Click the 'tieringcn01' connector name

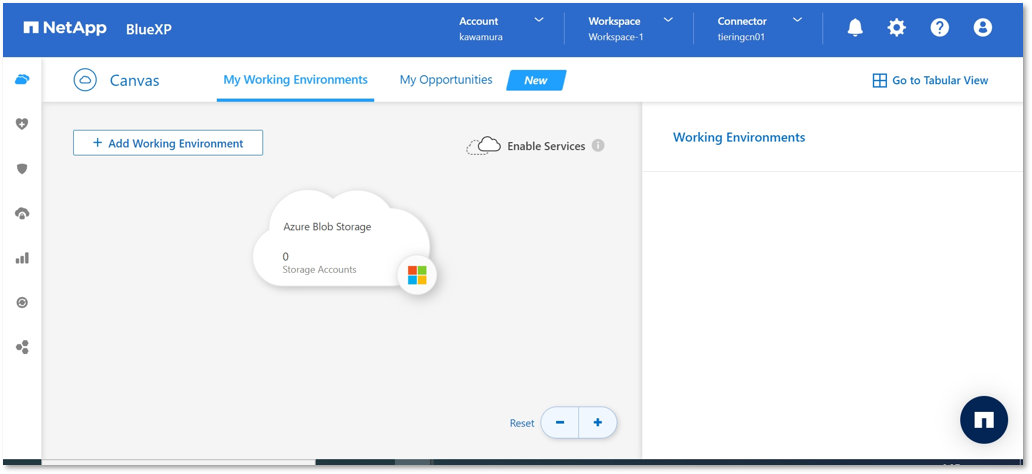click(x=741, y=38)
